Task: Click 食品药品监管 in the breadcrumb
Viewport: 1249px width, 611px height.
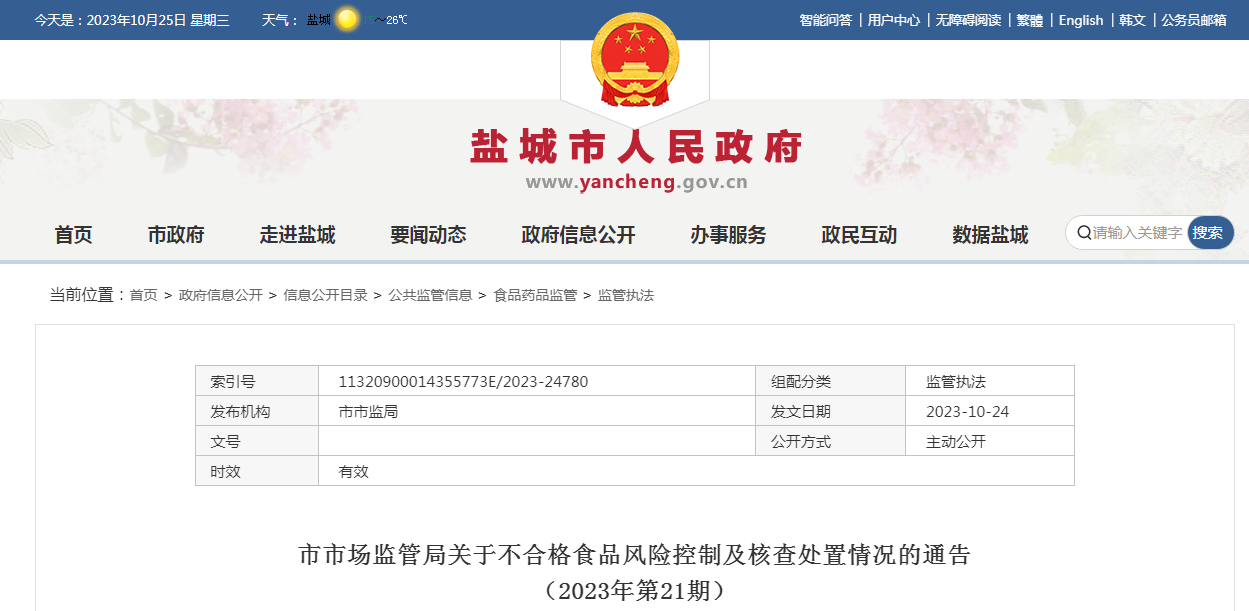Action: 535,295
